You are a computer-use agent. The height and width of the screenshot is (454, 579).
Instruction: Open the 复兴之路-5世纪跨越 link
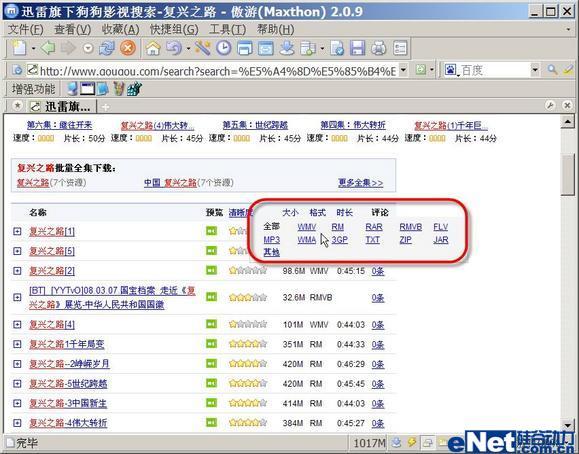coord(68,383)
